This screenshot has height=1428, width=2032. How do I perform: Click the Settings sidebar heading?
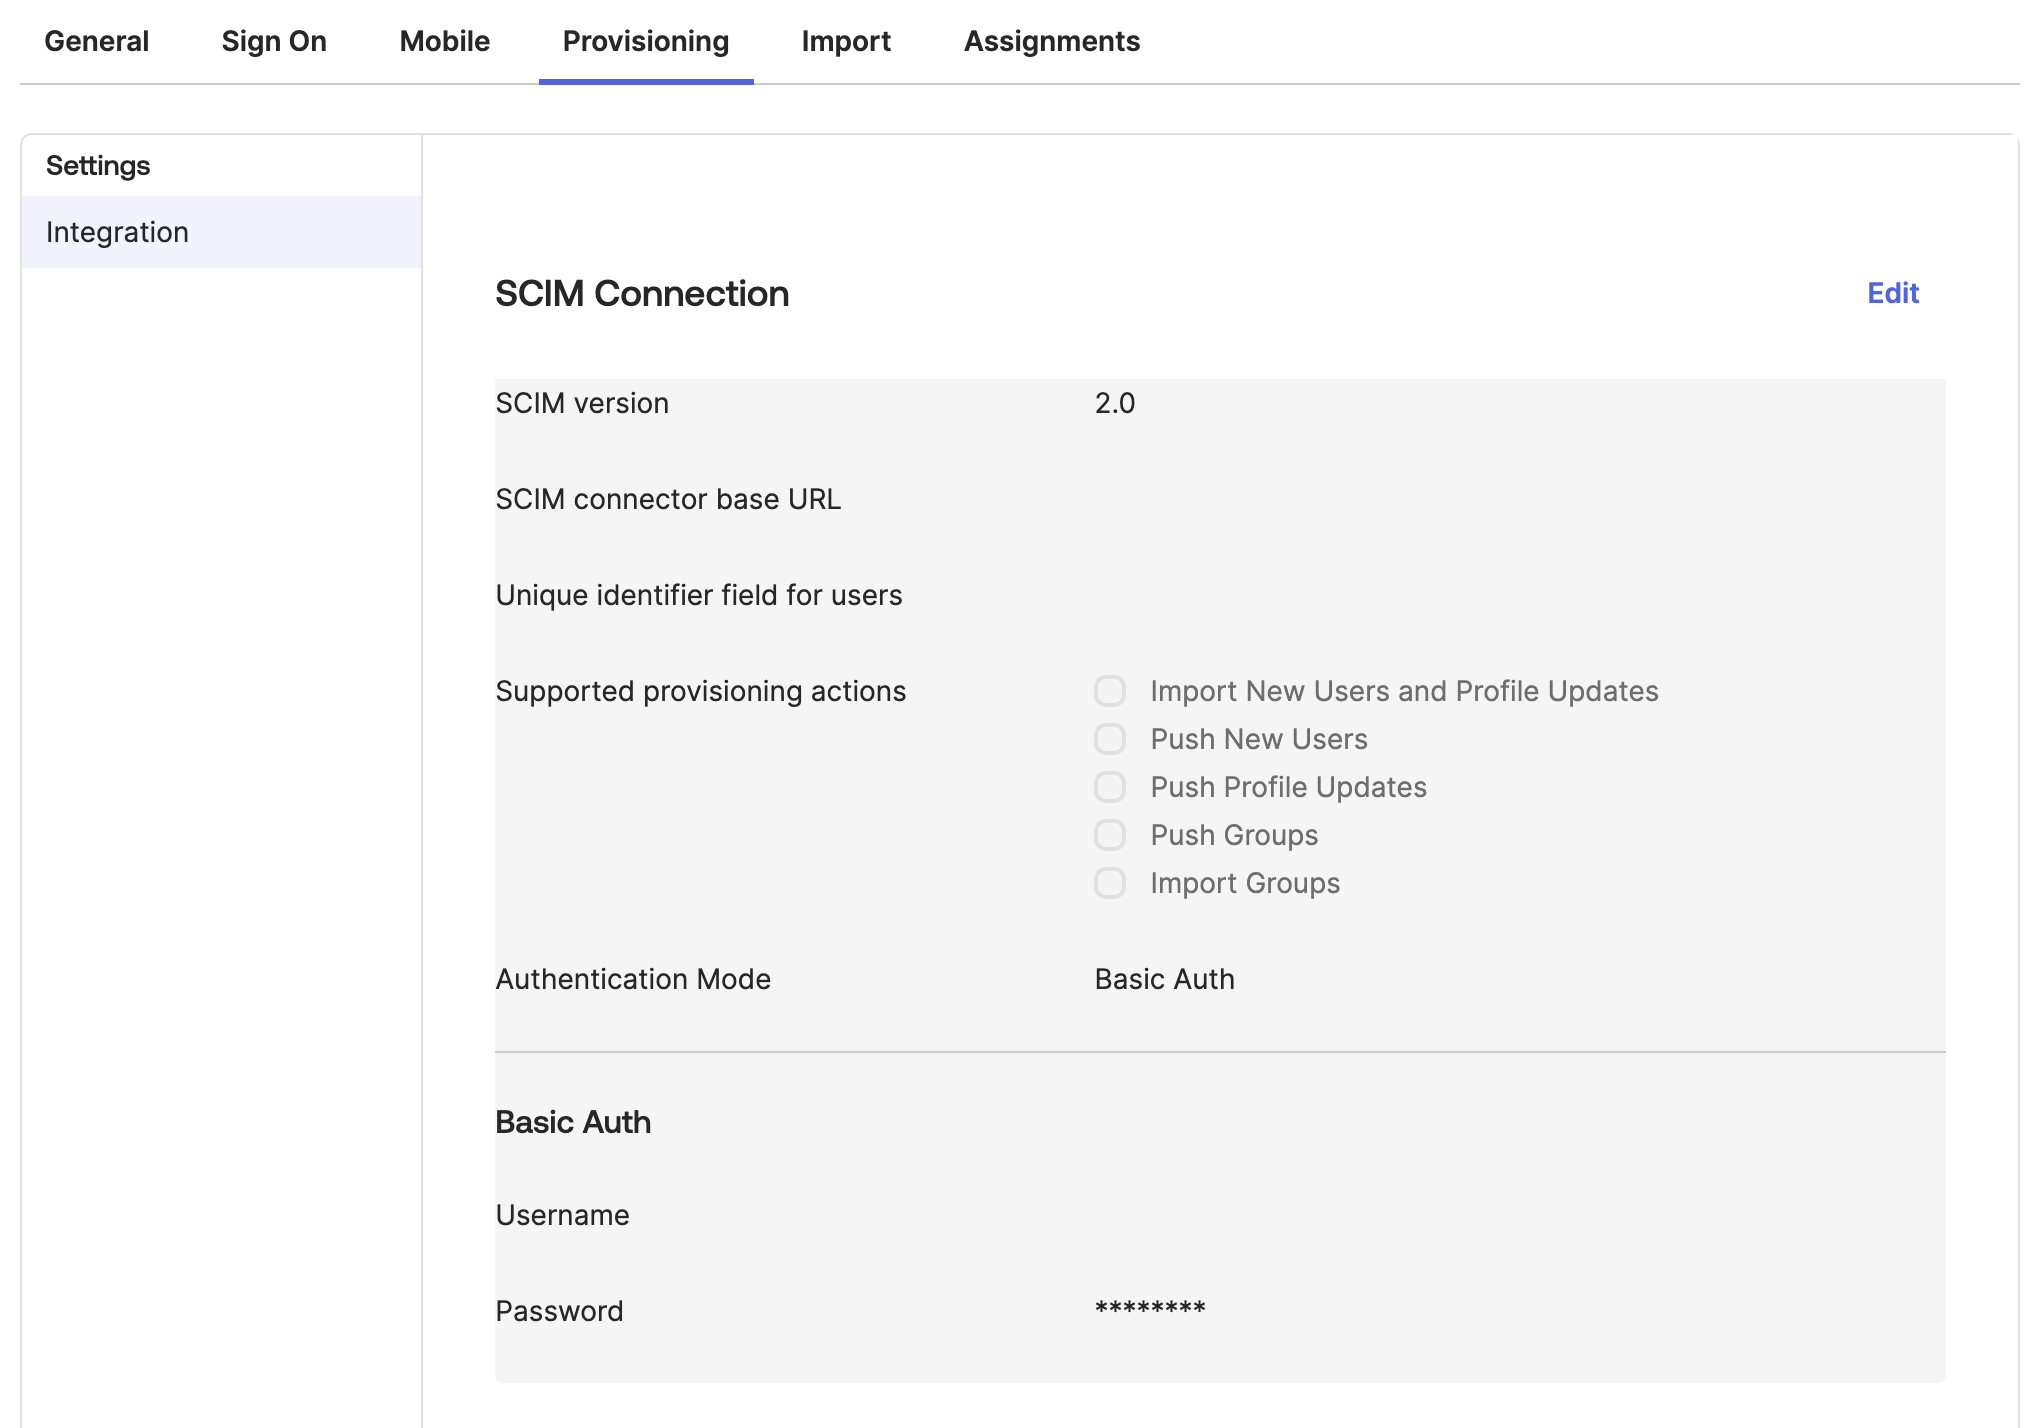(x=98, y=166)
